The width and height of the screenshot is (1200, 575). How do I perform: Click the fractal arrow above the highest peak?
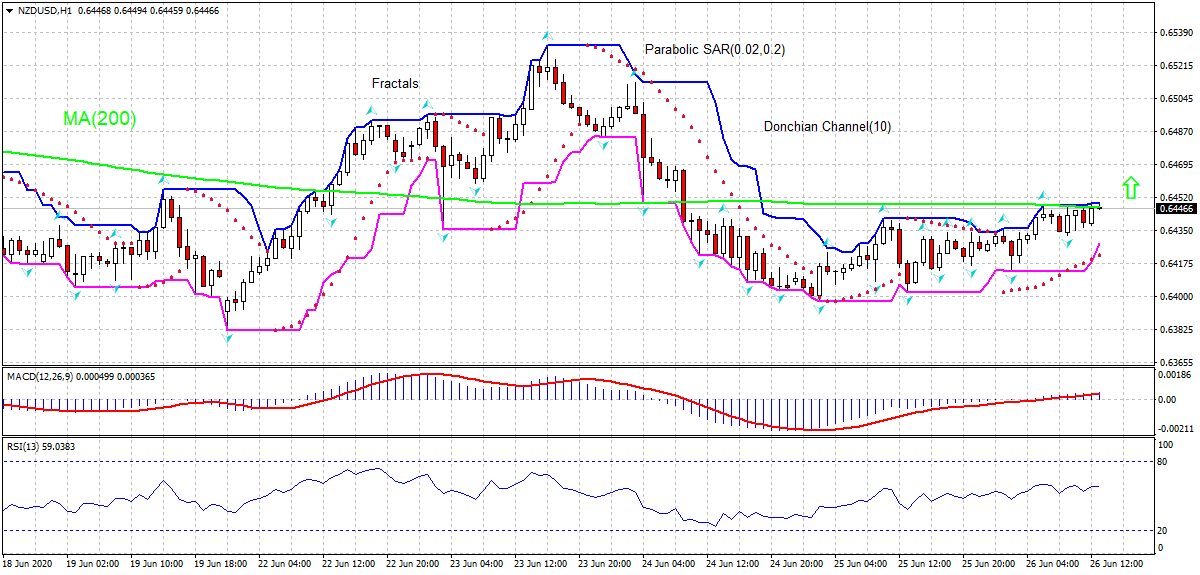(x=546, y=35)
